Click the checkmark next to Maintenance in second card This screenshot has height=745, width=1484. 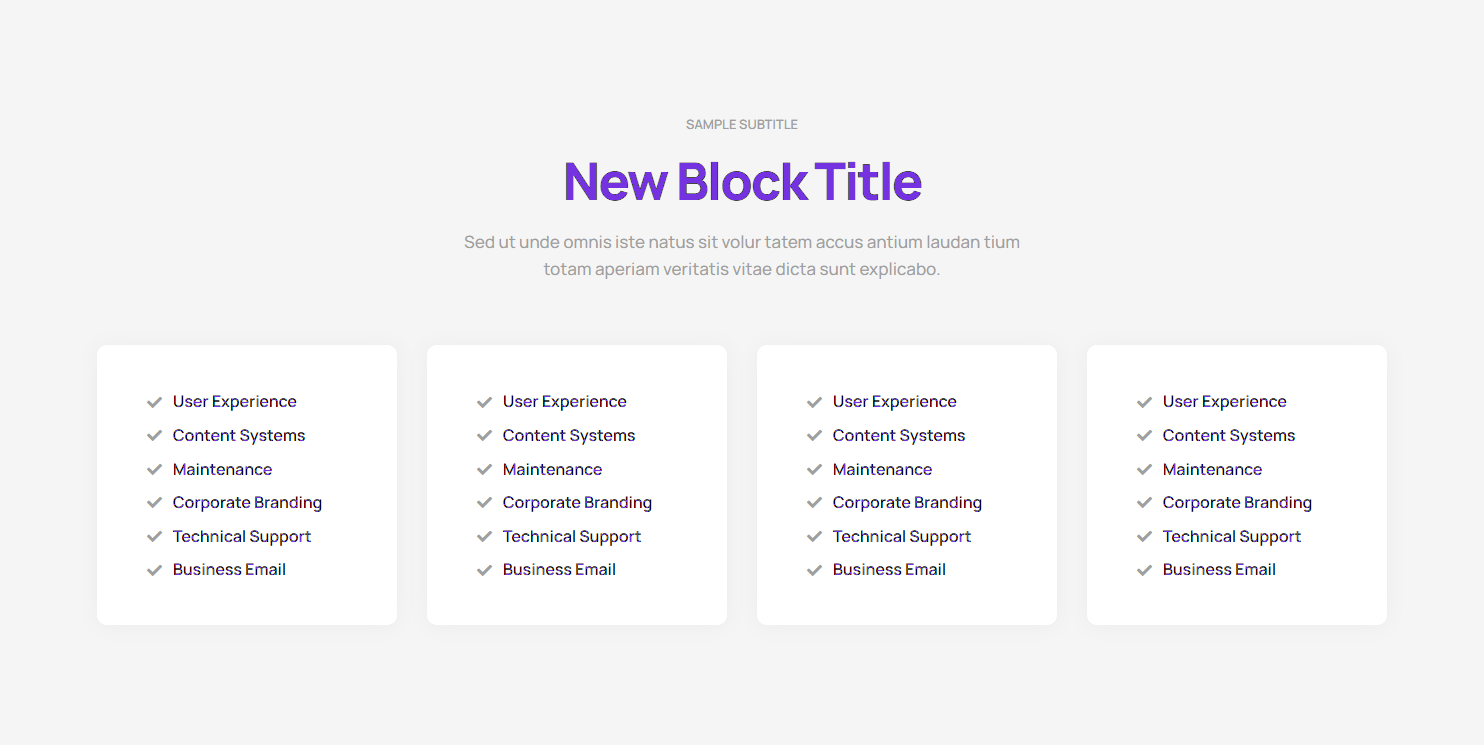click(484, 470)
